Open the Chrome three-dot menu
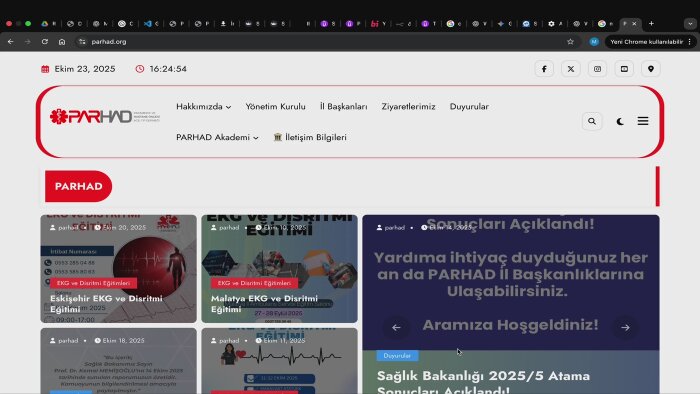700x394 pixels. 690,41
